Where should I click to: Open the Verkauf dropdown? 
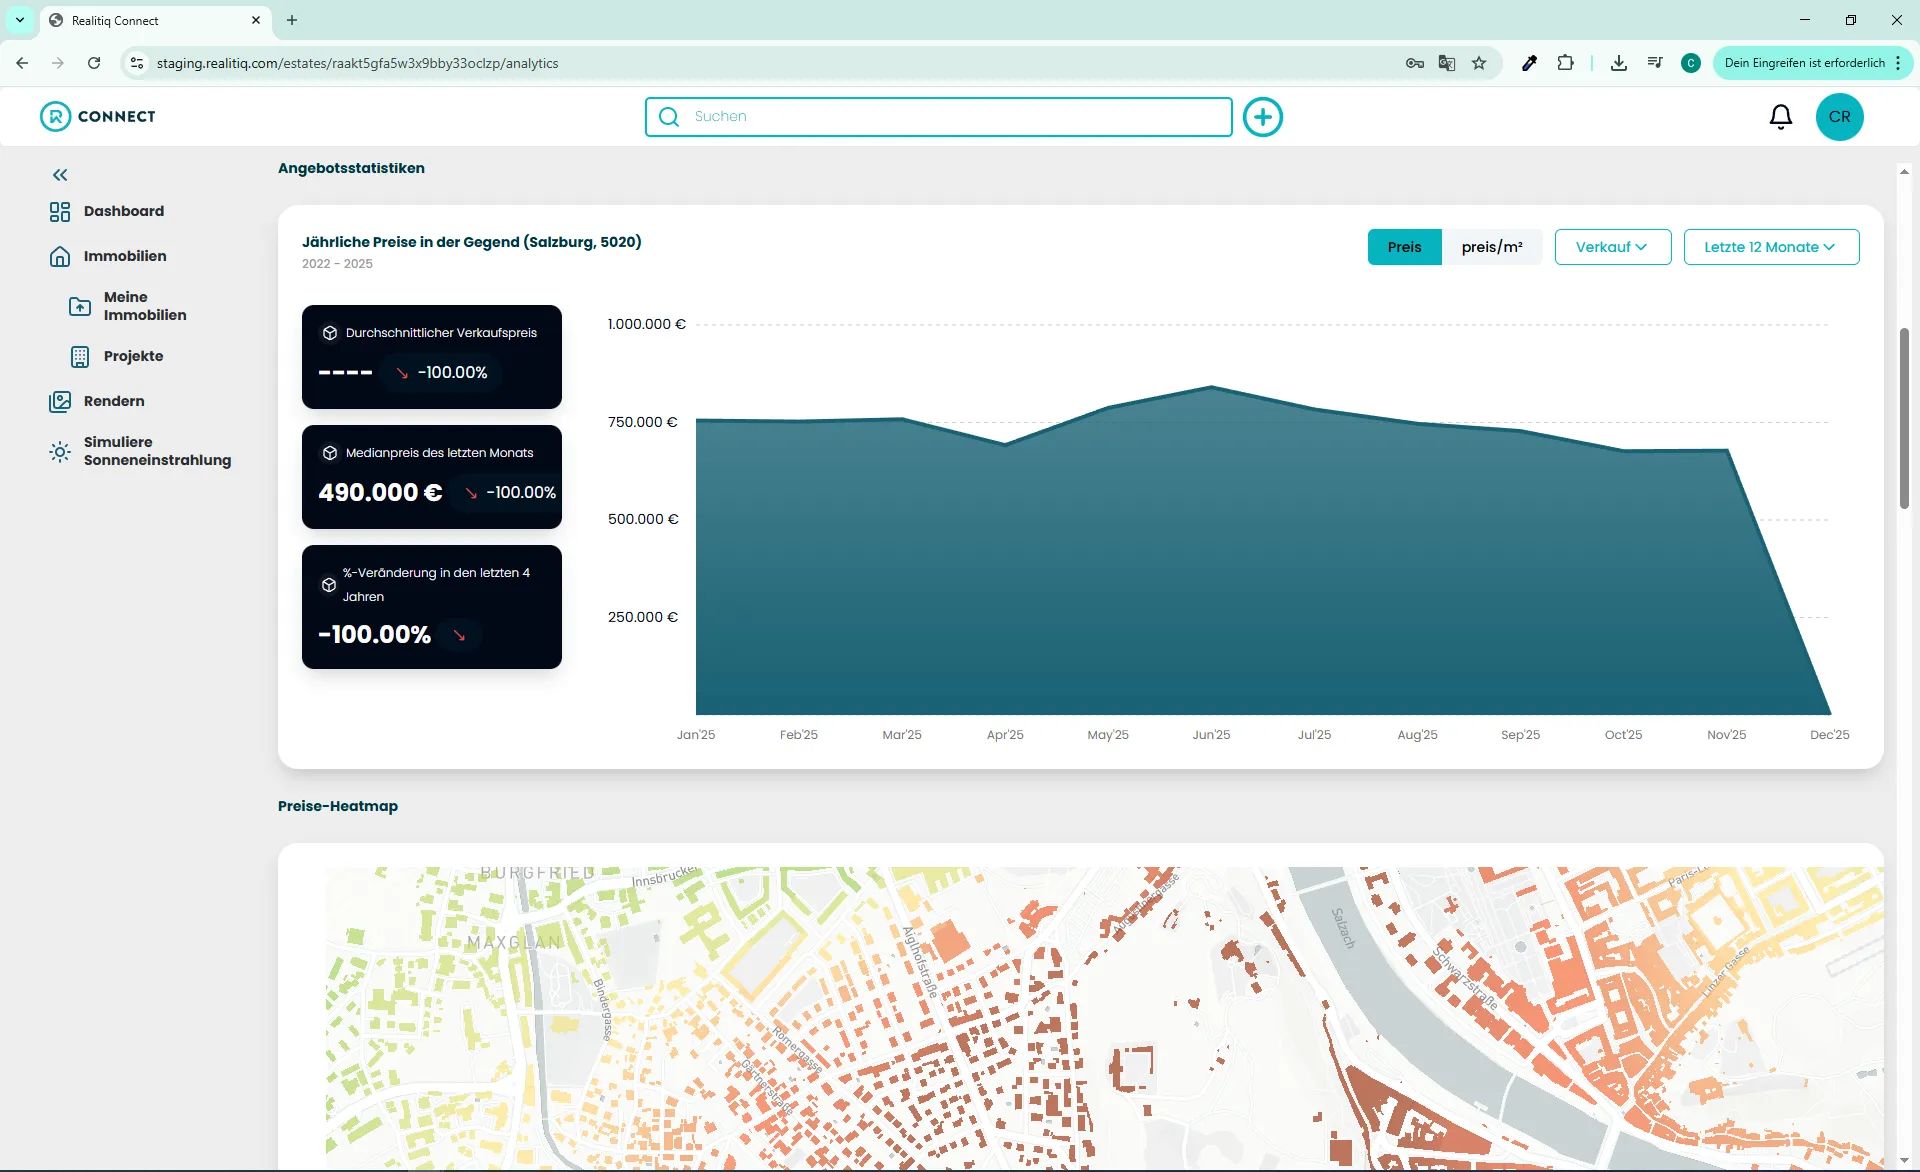[x=1612, y=247]
